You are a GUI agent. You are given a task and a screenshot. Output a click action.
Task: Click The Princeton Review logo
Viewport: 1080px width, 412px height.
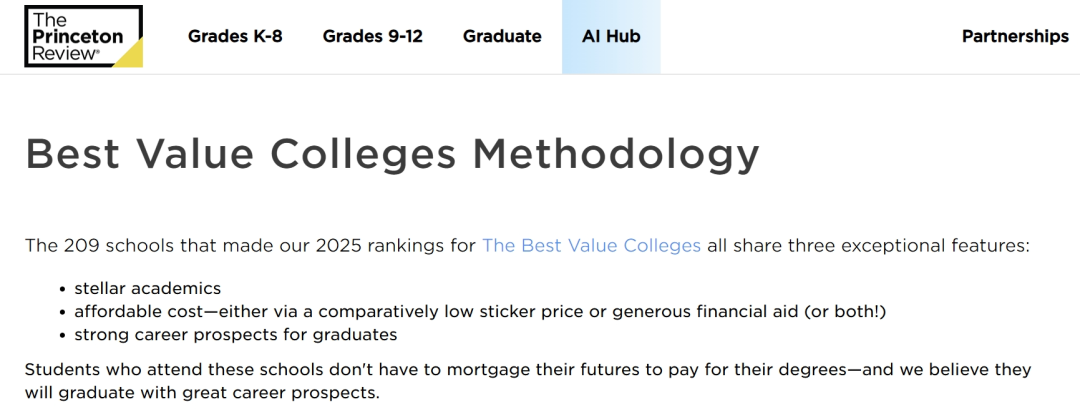(x=83, y=37)
